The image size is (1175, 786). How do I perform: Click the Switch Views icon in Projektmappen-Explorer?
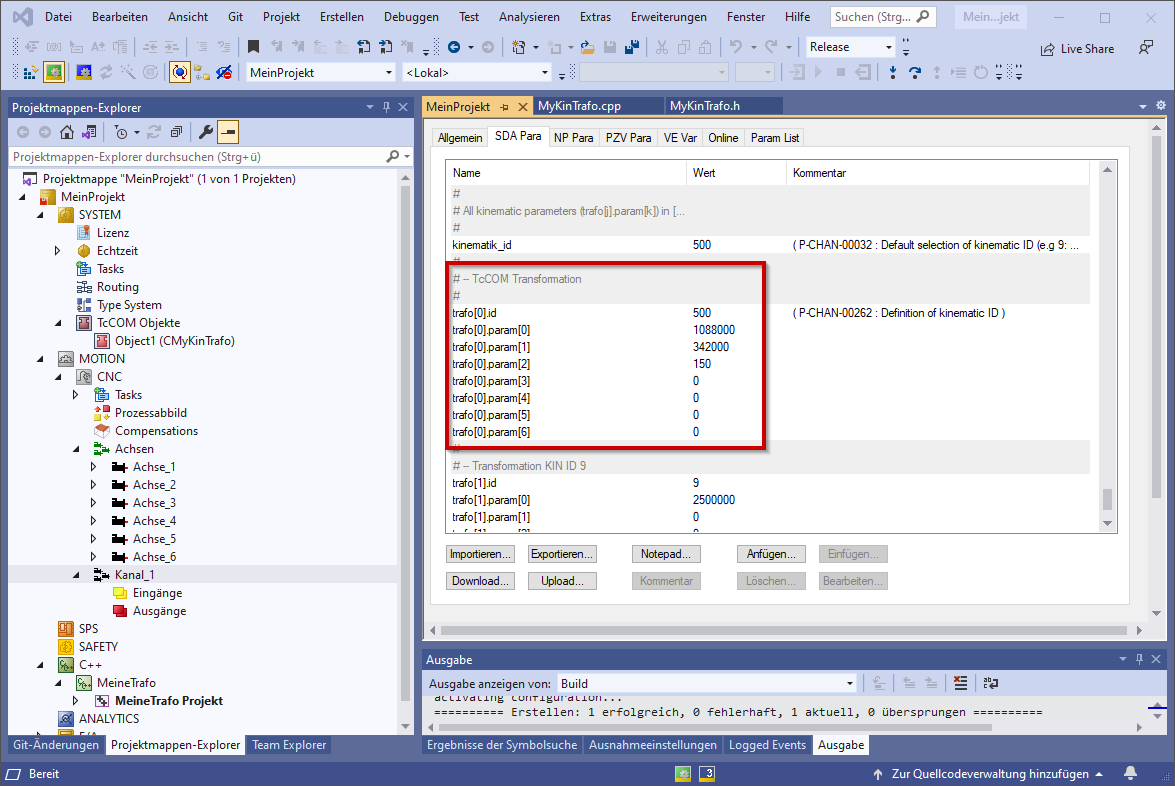(x=89, y=133)
